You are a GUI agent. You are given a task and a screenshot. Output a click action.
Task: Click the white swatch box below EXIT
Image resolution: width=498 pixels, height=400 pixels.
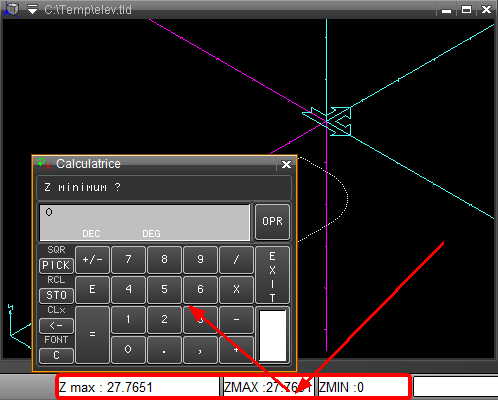tap(273, 335)
